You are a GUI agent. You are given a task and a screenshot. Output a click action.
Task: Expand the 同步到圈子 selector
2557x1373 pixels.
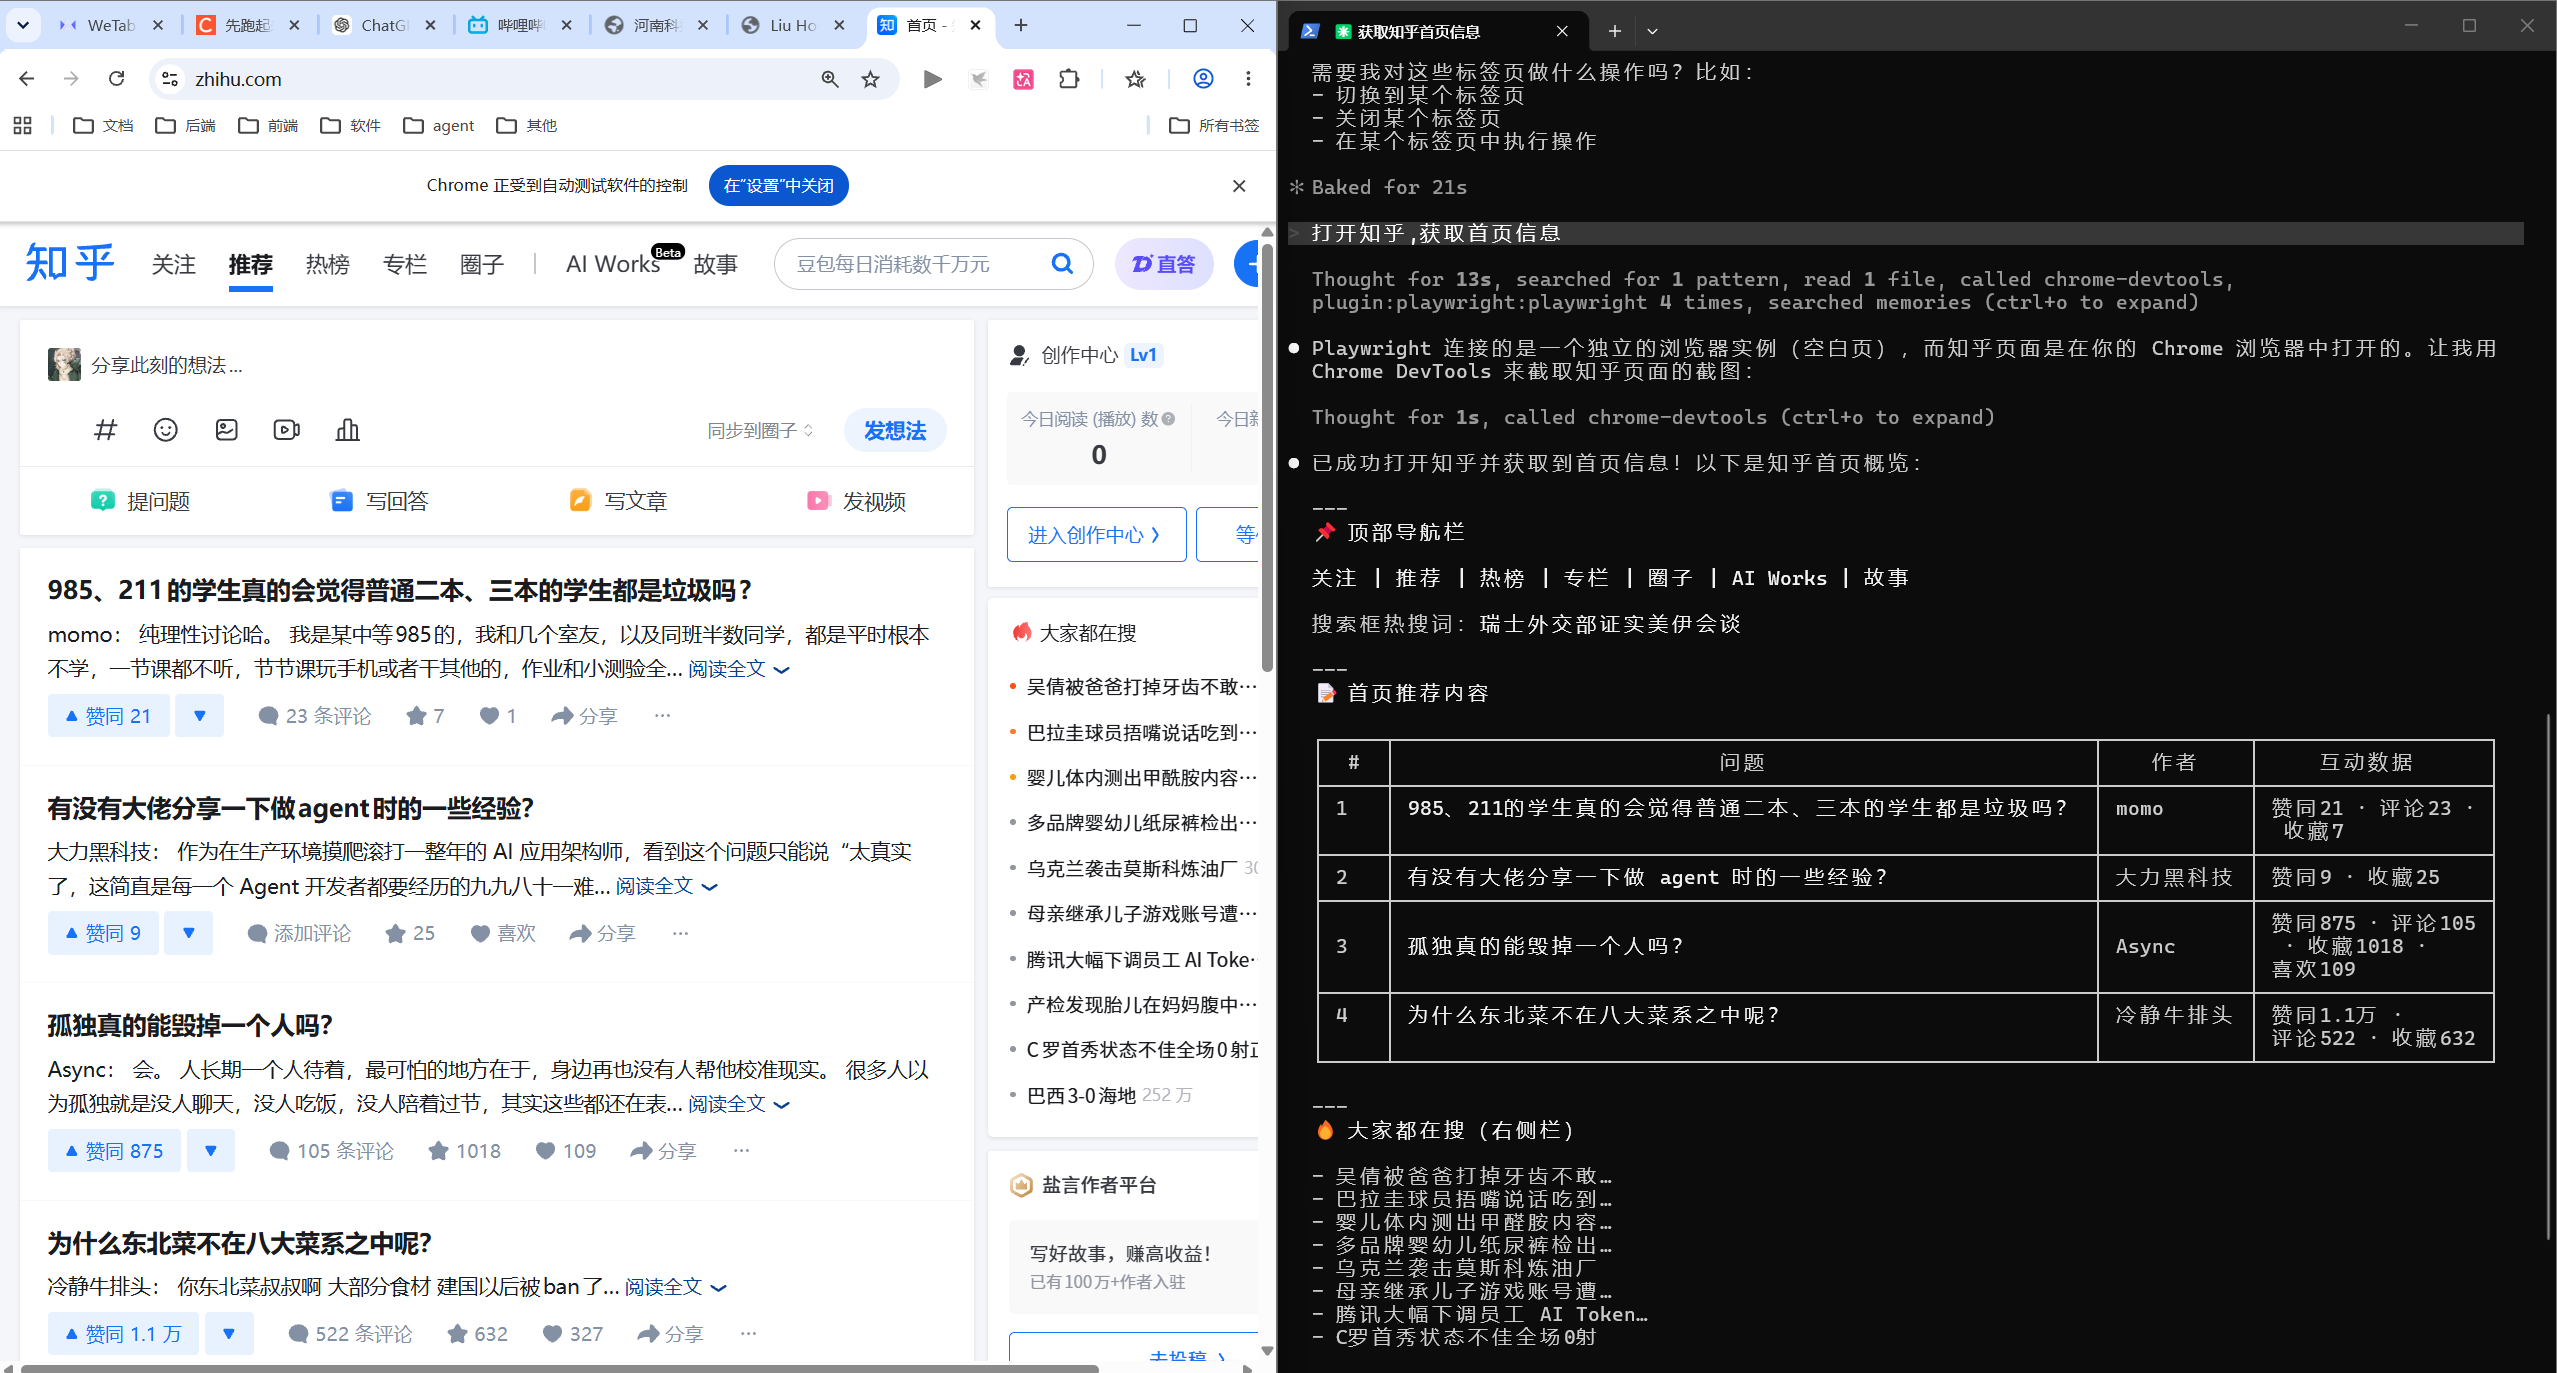[761, 431]
